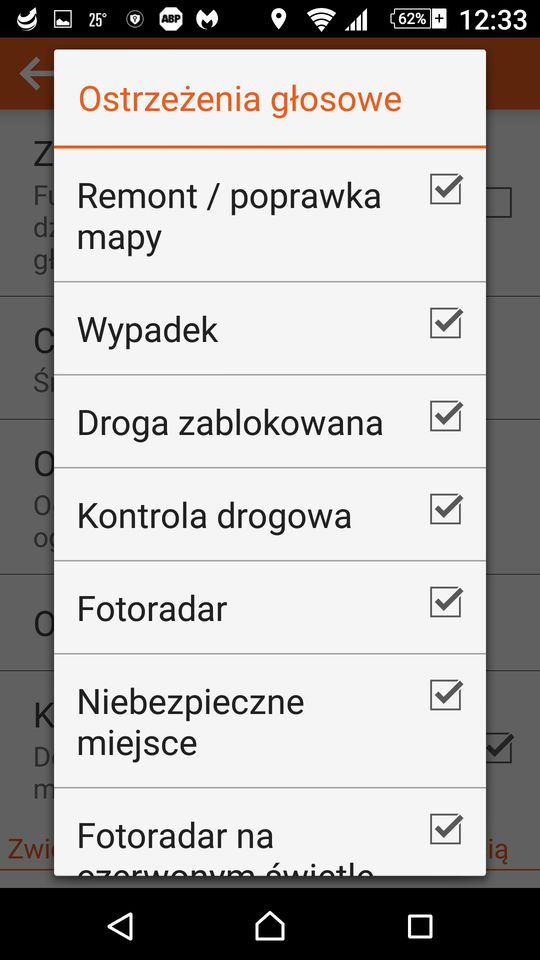Toggle the Kontrola drogowa checkbox

tap(446, 509)
